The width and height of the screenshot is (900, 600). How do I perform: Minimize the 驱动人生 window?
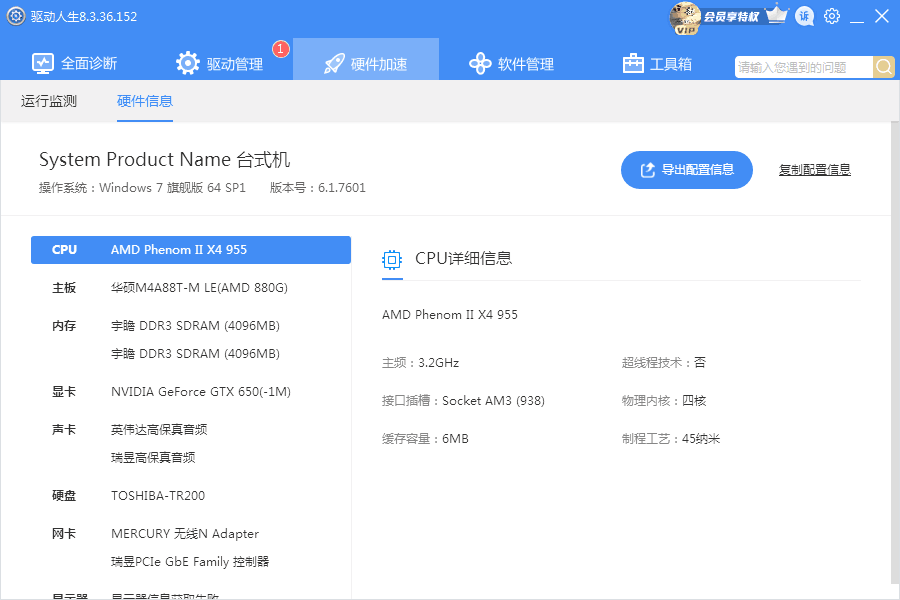click(857, 17)
